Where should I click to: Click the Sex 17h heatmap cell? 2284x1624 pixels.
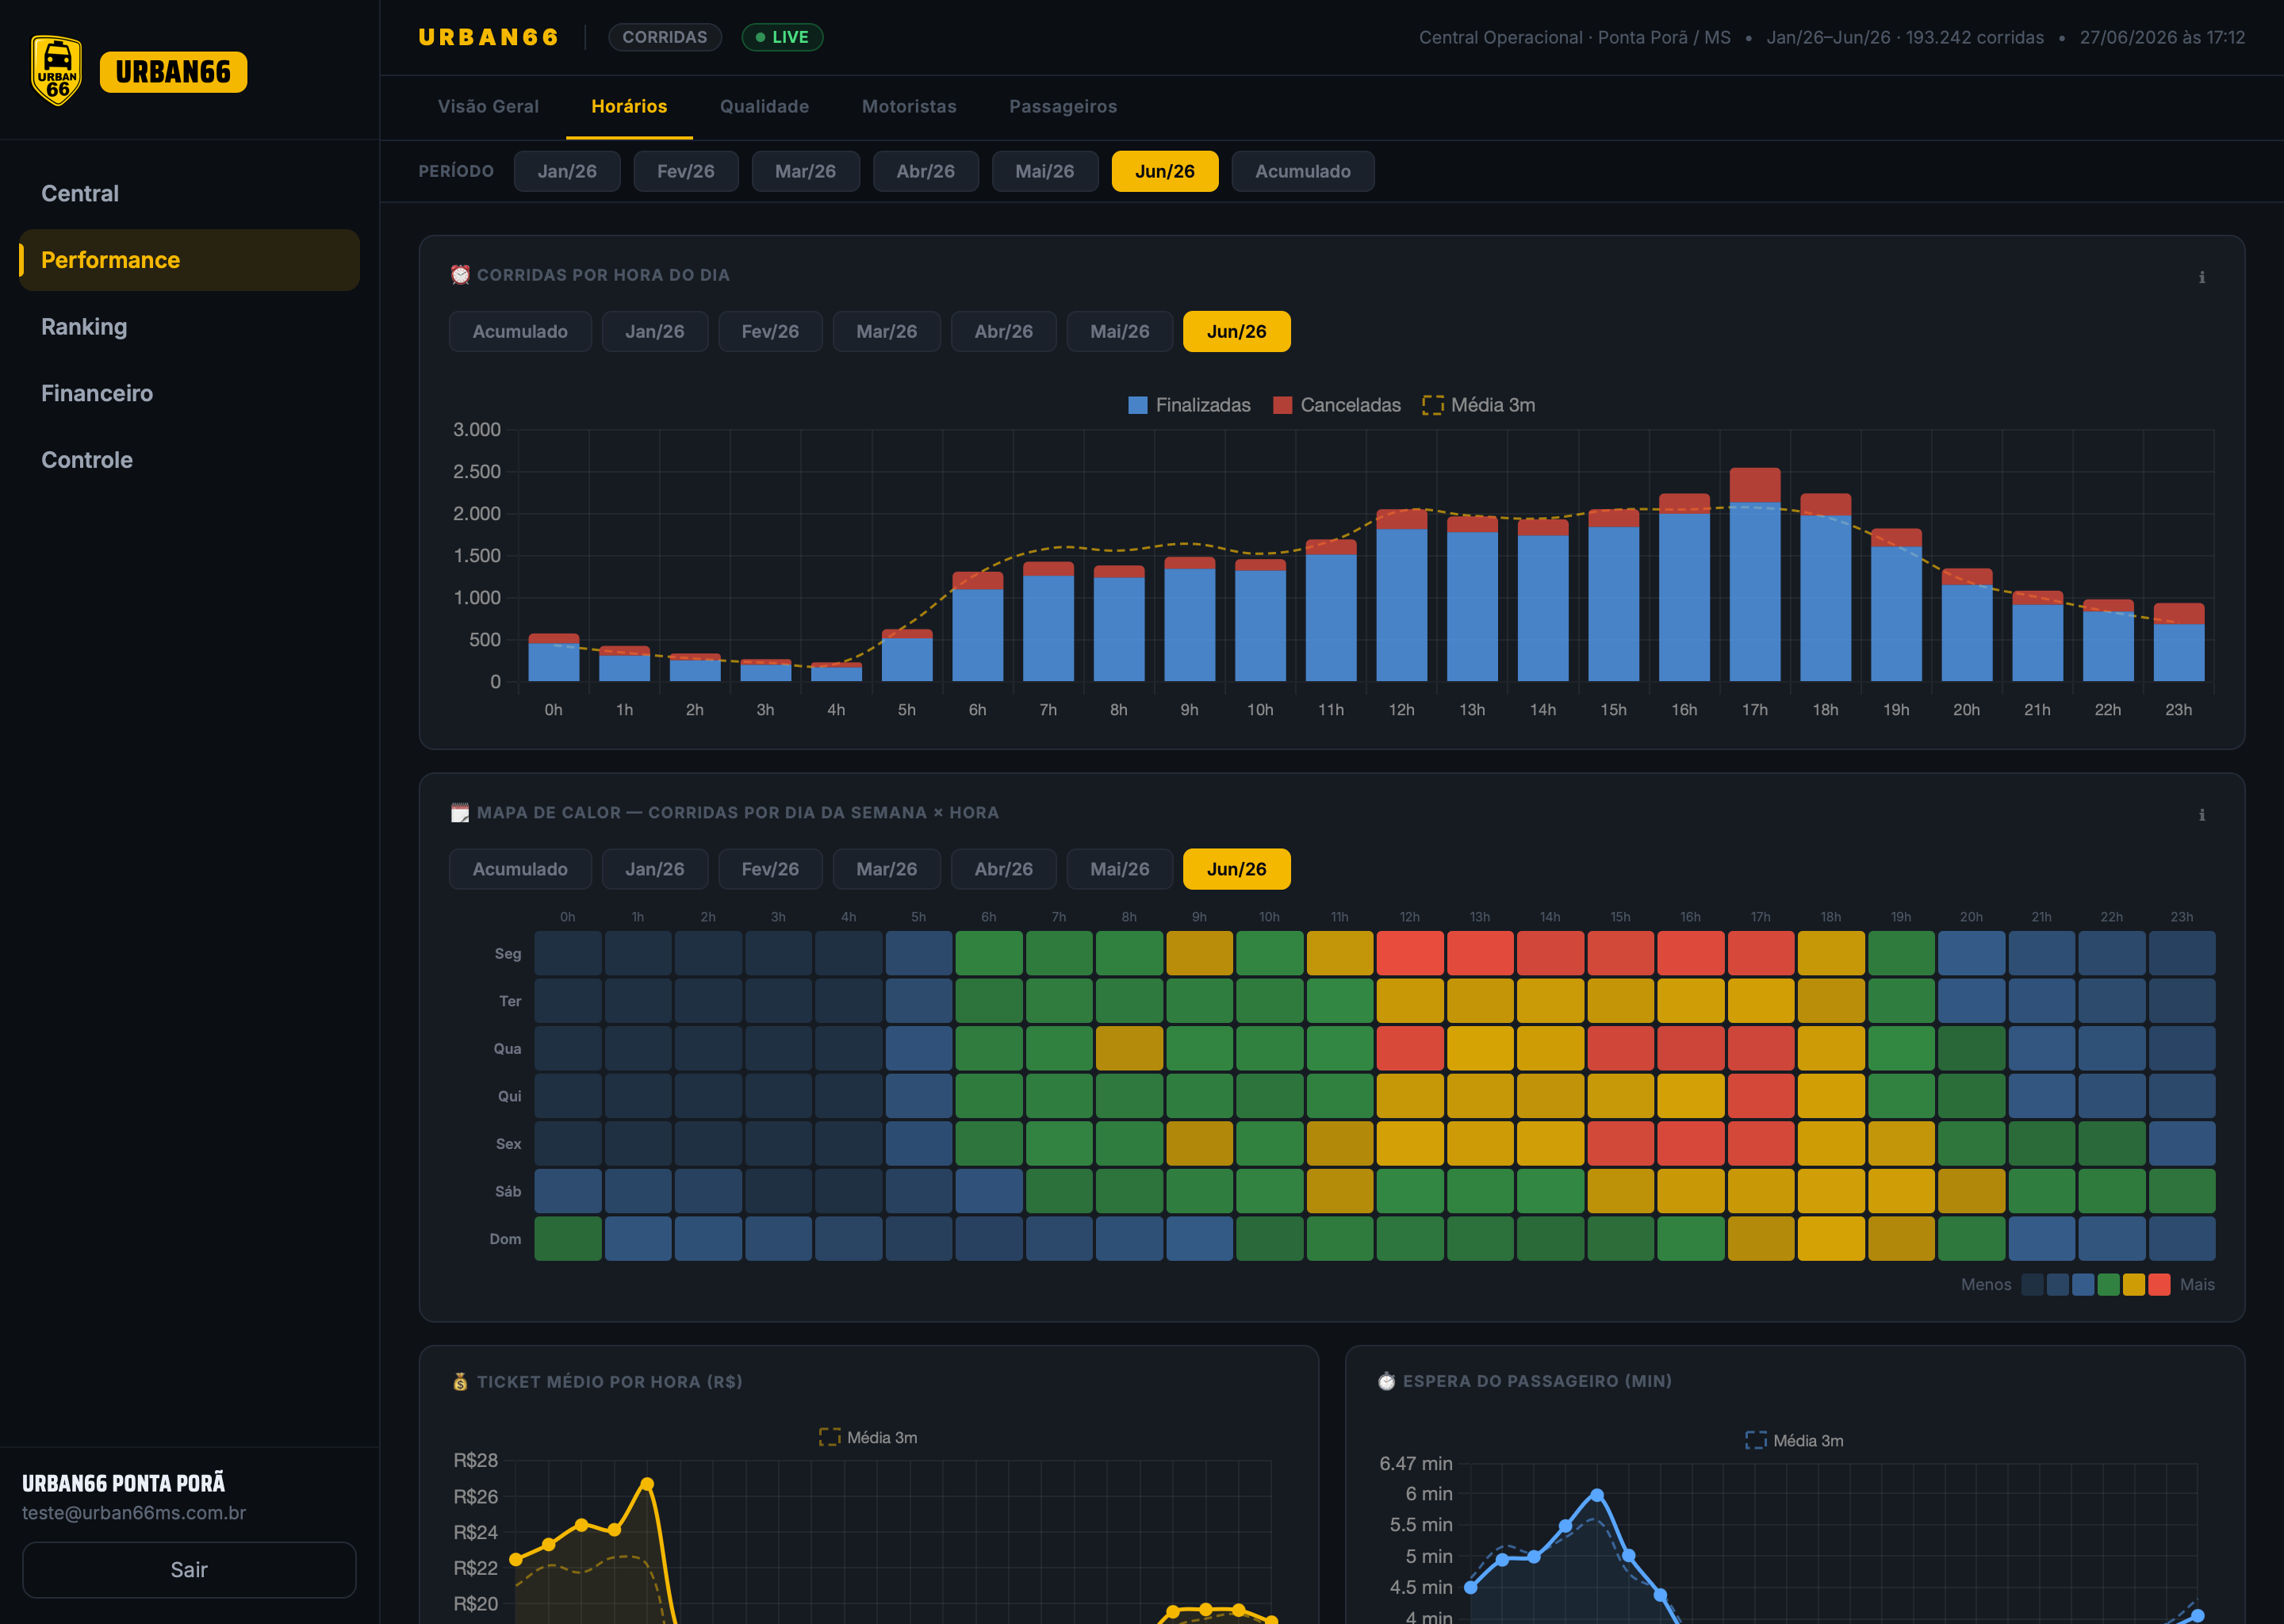[x=1761, y=1143]
